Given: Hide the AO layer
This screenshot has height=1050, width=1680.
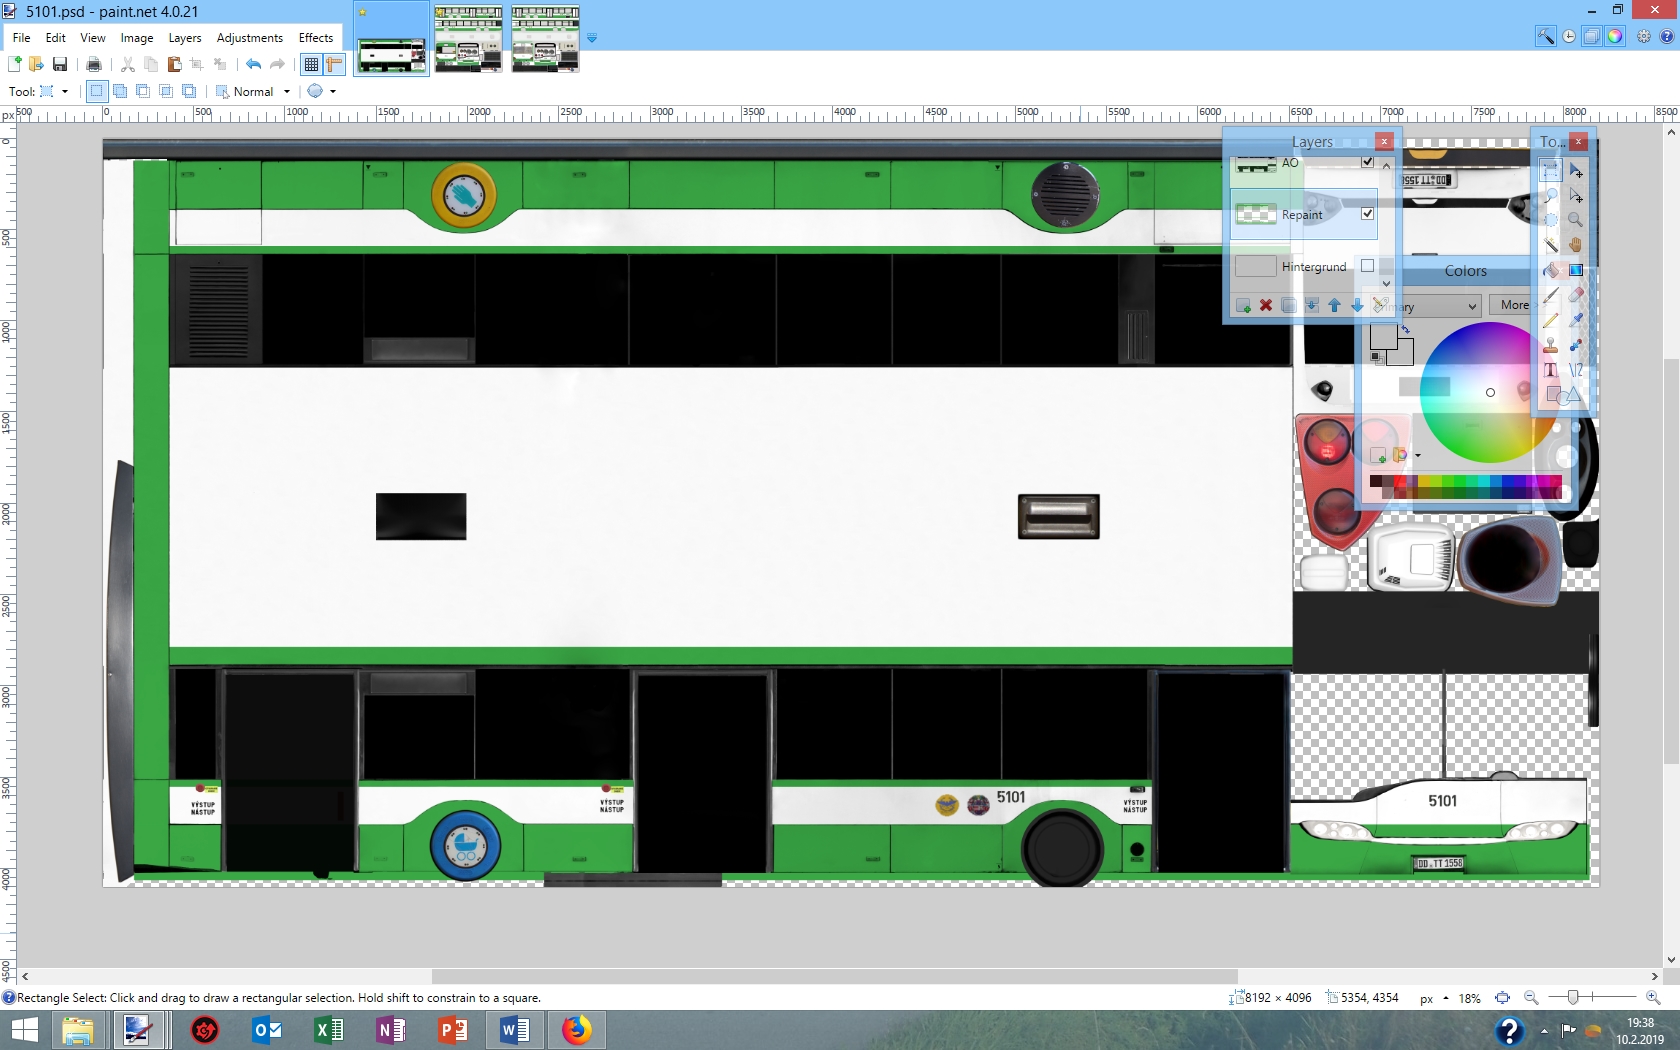Looking at the screenshot, I should click(x=1367, y=162).
